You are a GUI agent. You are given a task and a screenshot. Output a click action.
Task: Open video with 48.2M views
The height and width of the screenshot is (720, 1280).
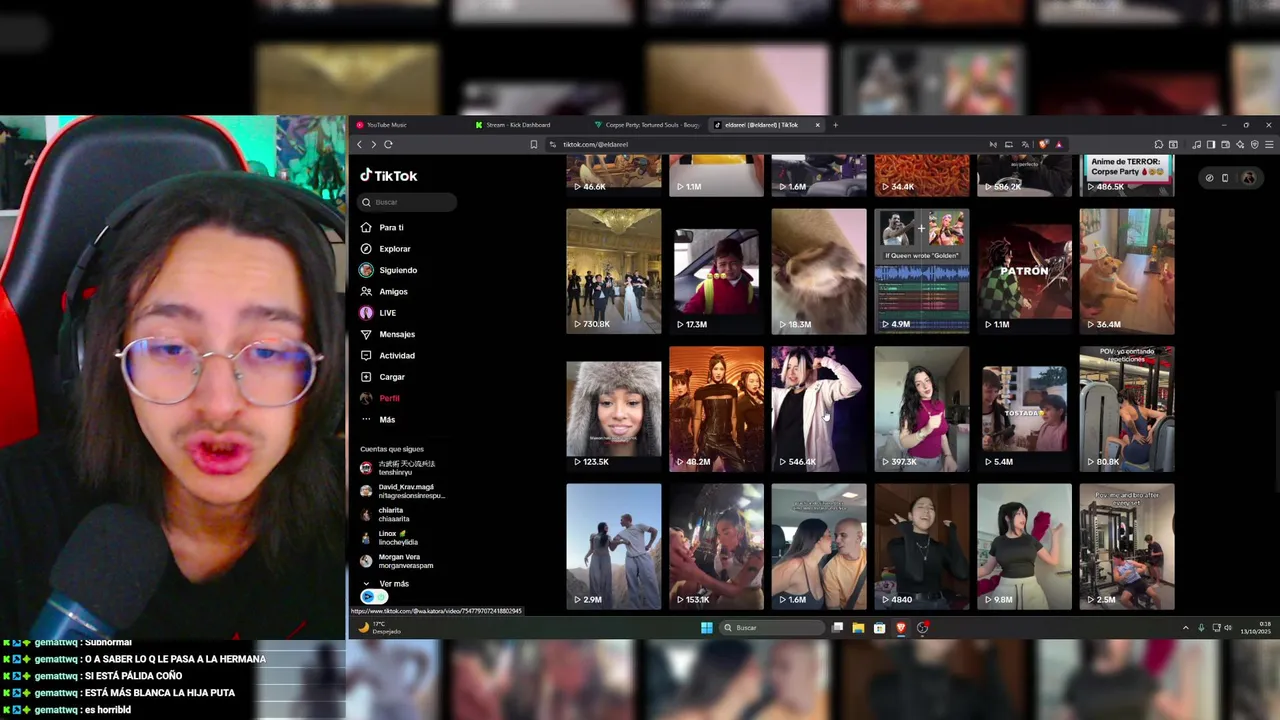coord(716,409)
